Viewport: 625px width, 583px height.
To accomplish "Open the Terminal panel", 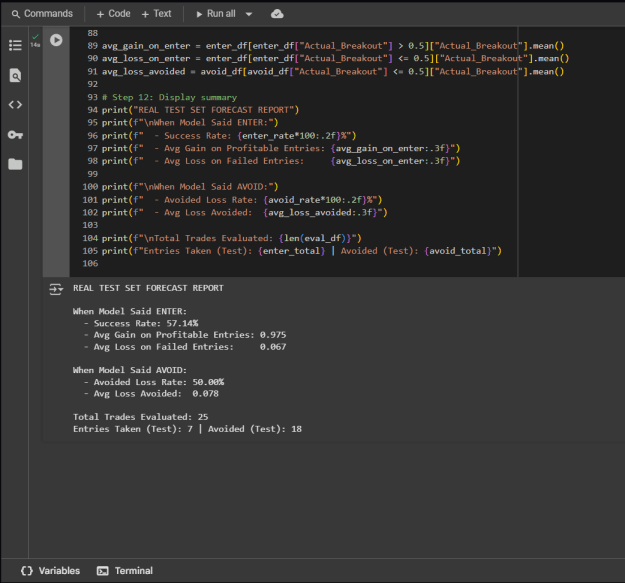I will click(125, 571).
